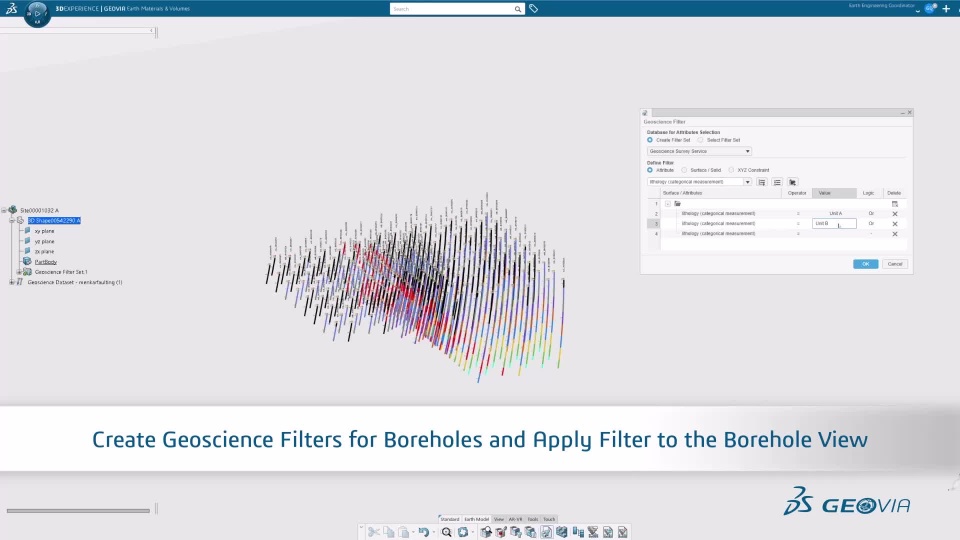Collapse the 3D Shape tree node

12,220
